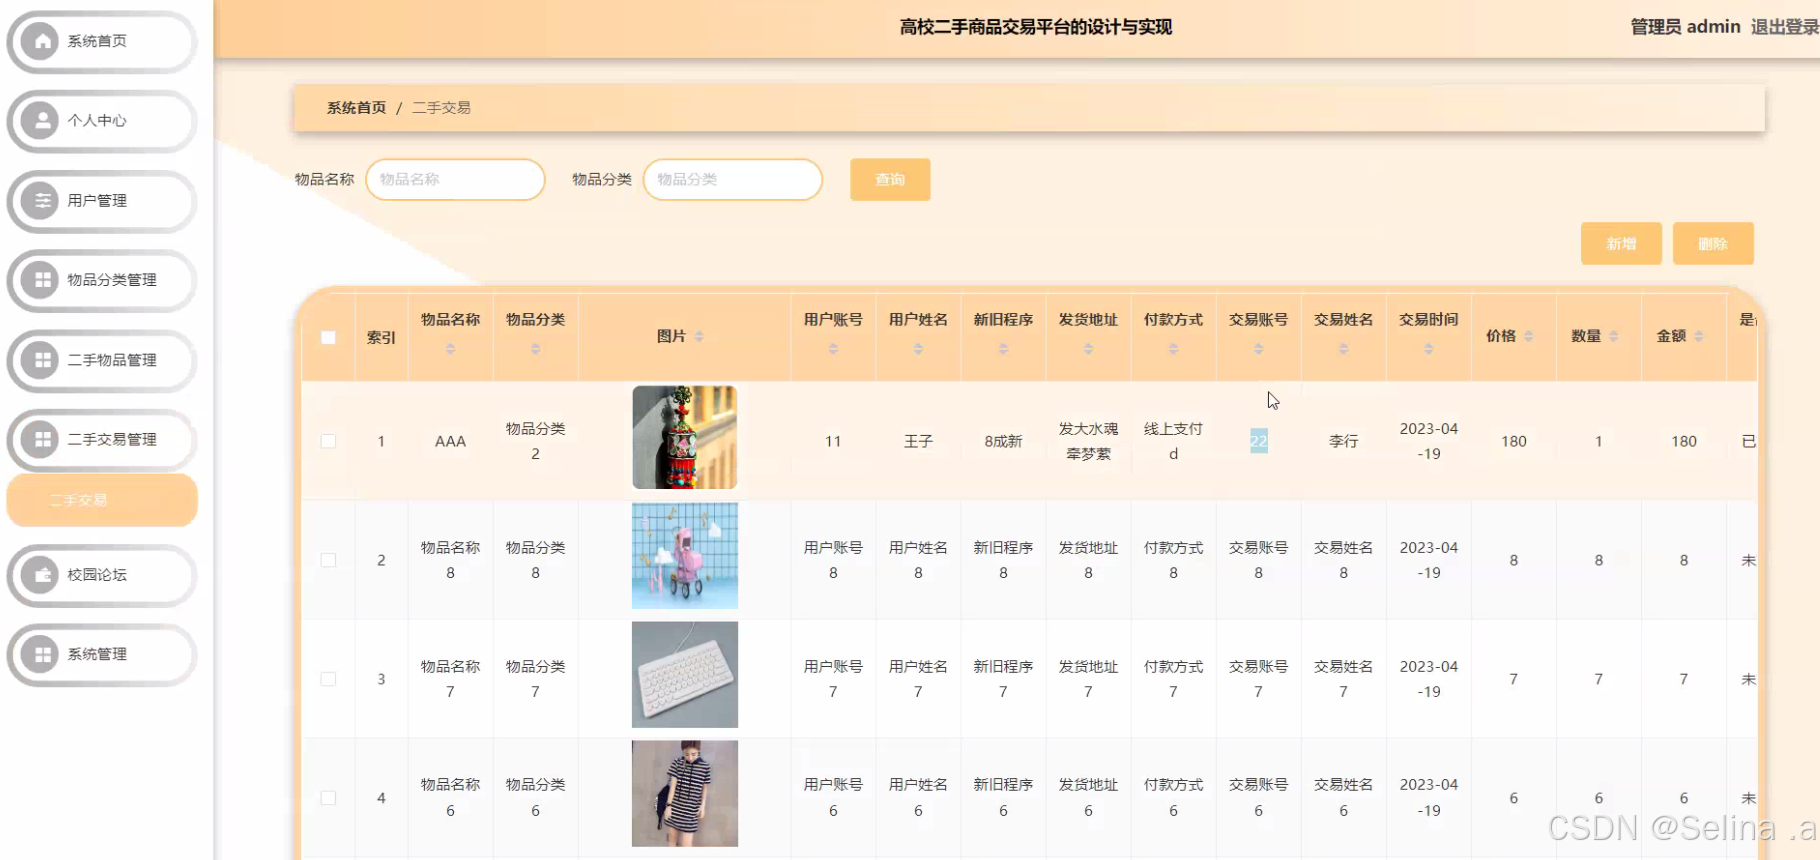Sort by 交易姓名 column arrows
1820x860 pixels.
tap(1343, 349)
